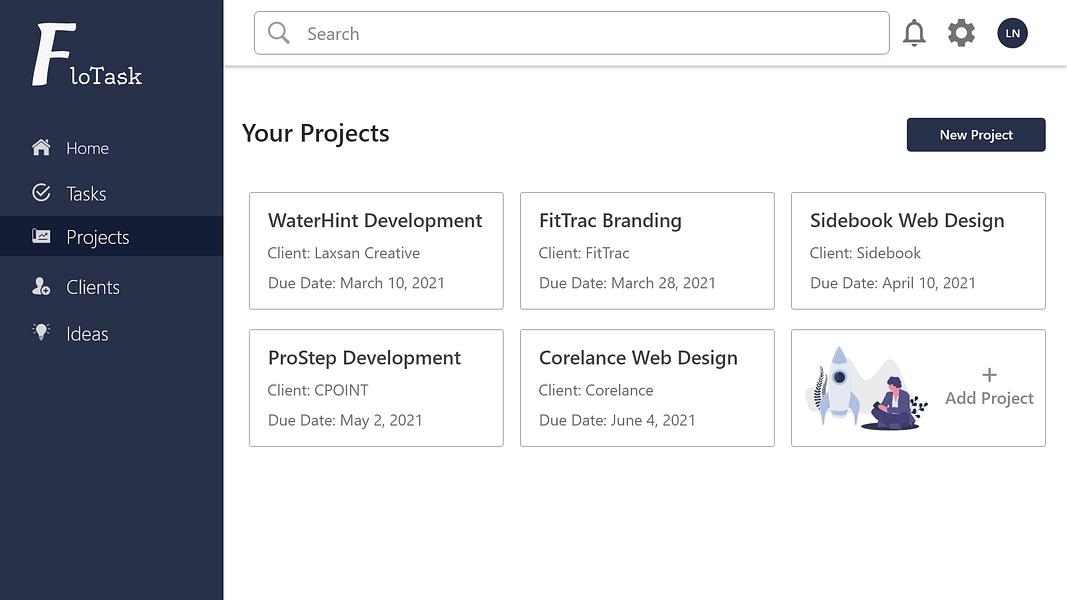Open settings with the gear icon
Screen dimensions: 1067x600
click(961, 33)
